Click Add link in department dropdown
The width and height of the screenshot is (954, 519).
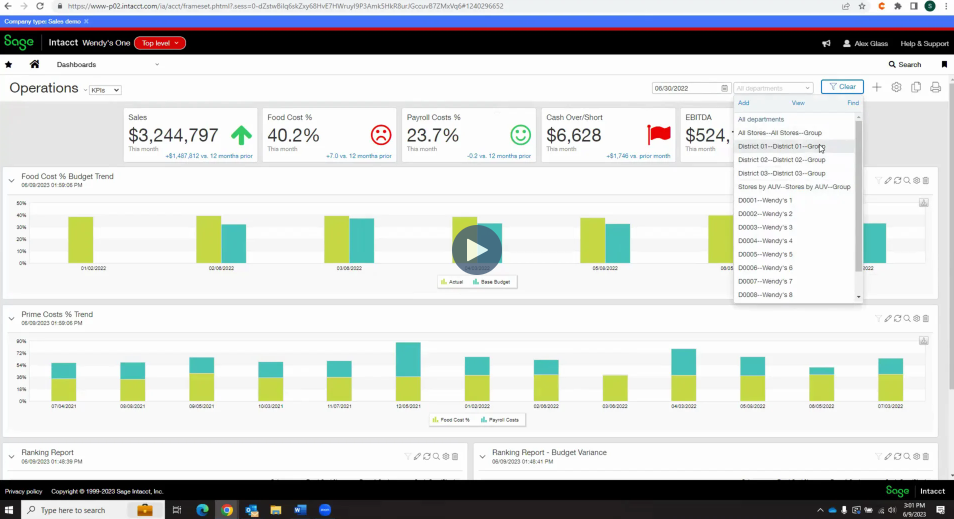click(743, 103)
